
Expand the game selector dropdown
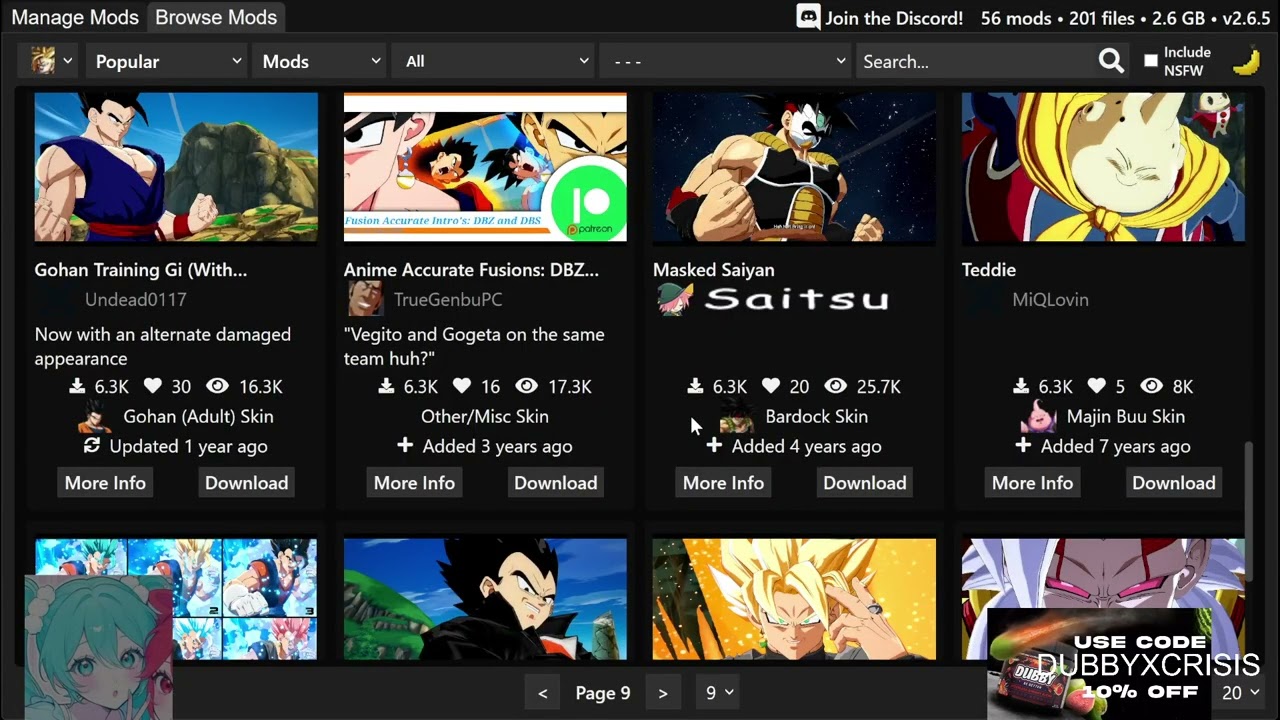49,61
